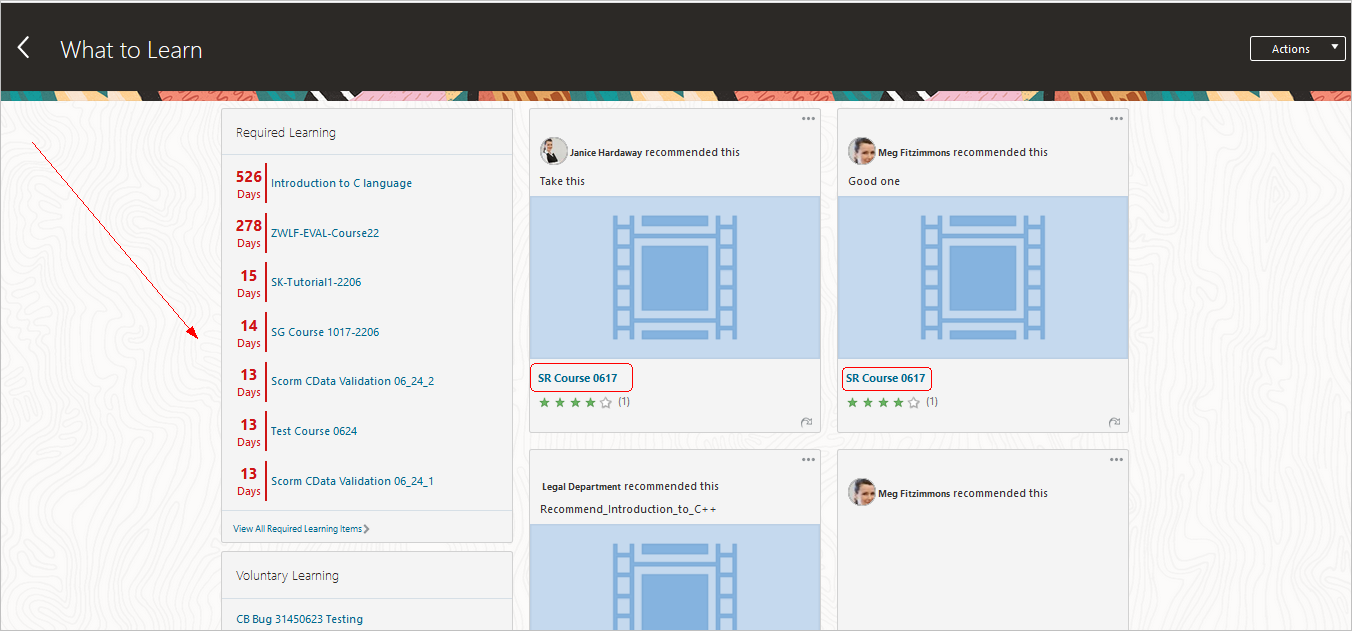Click 15 Days due indicator
Viewport: 1352px width, 631px height.
point(249,282)
